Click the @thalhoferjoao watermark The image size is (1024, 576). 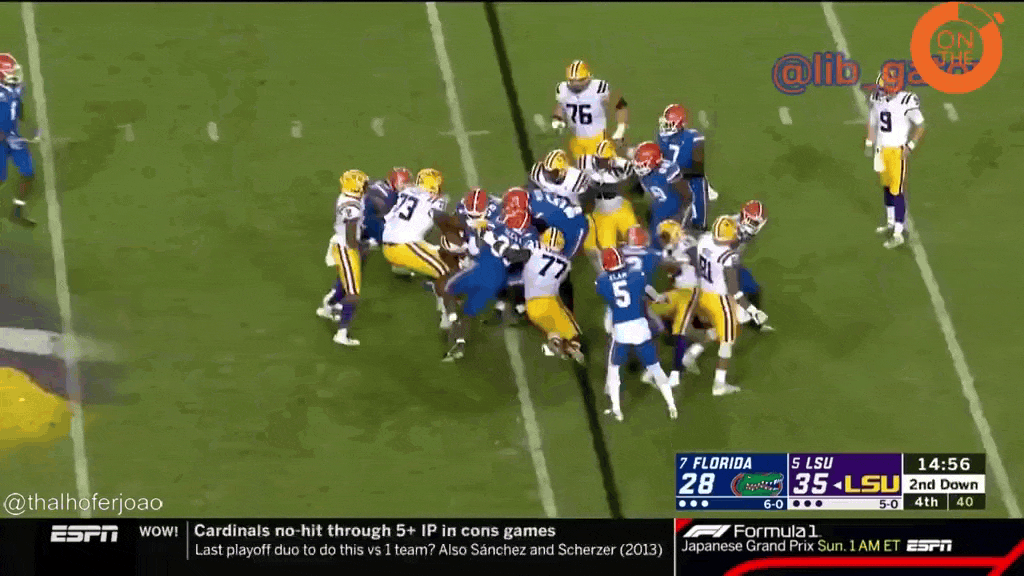click(x=83, y=503)
